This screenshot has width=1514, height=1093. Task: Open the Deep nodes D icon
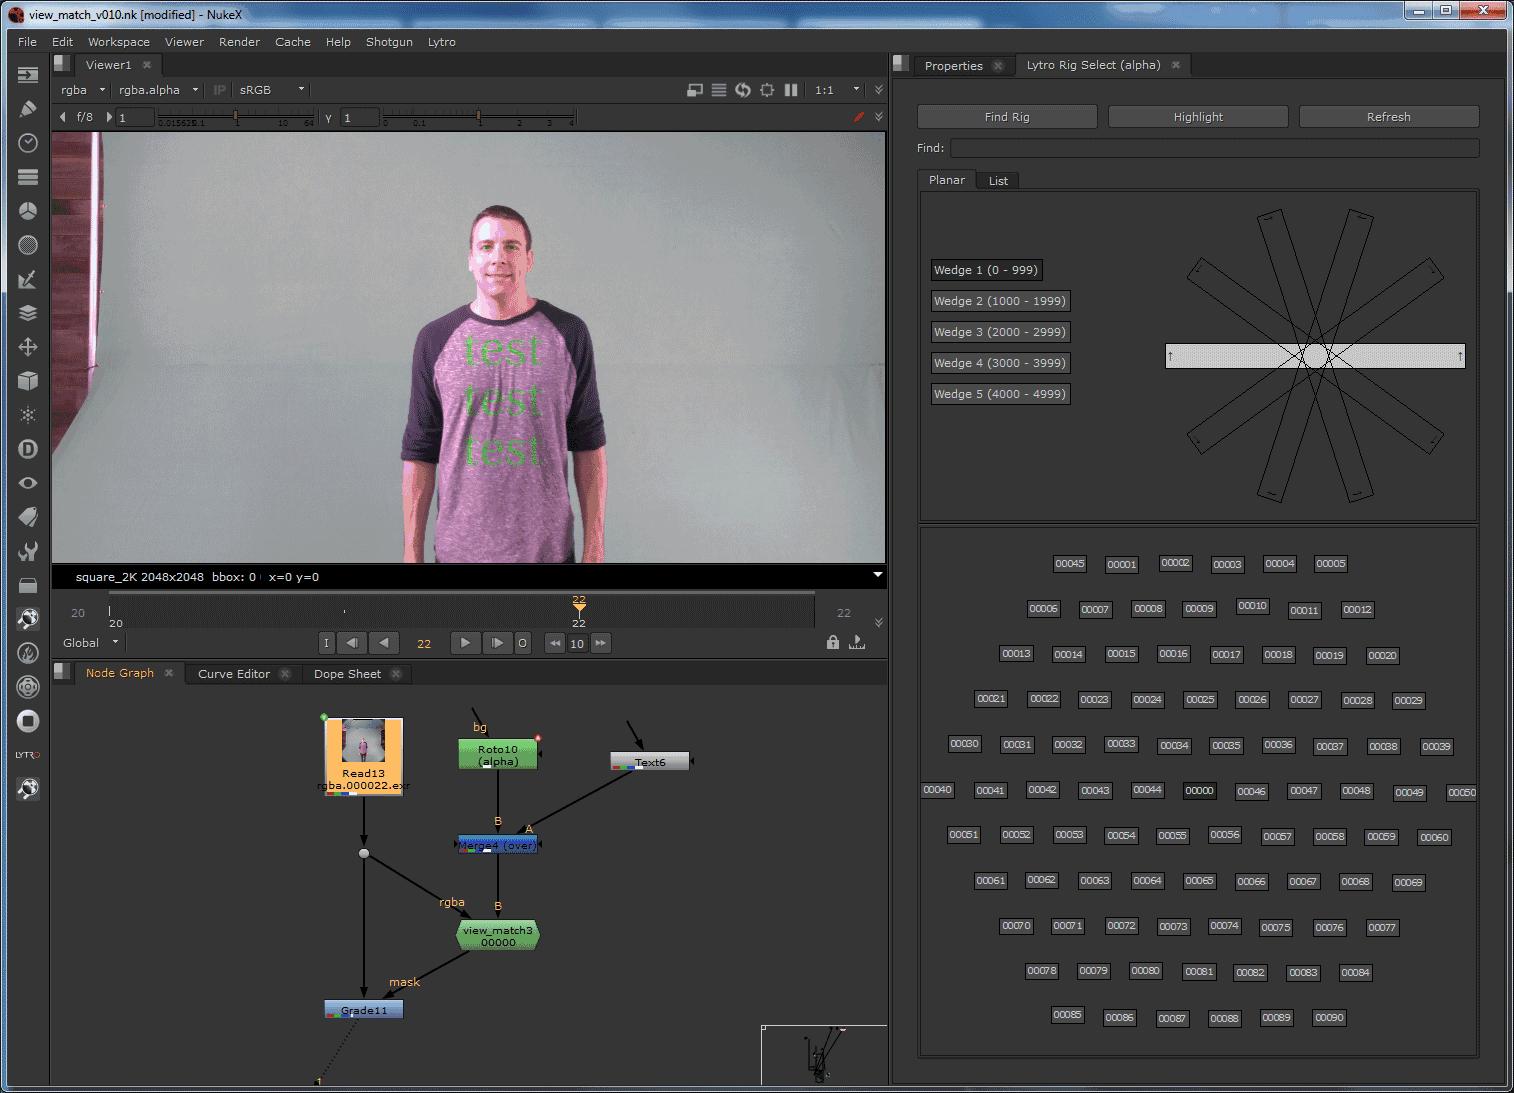coord(28,449)
